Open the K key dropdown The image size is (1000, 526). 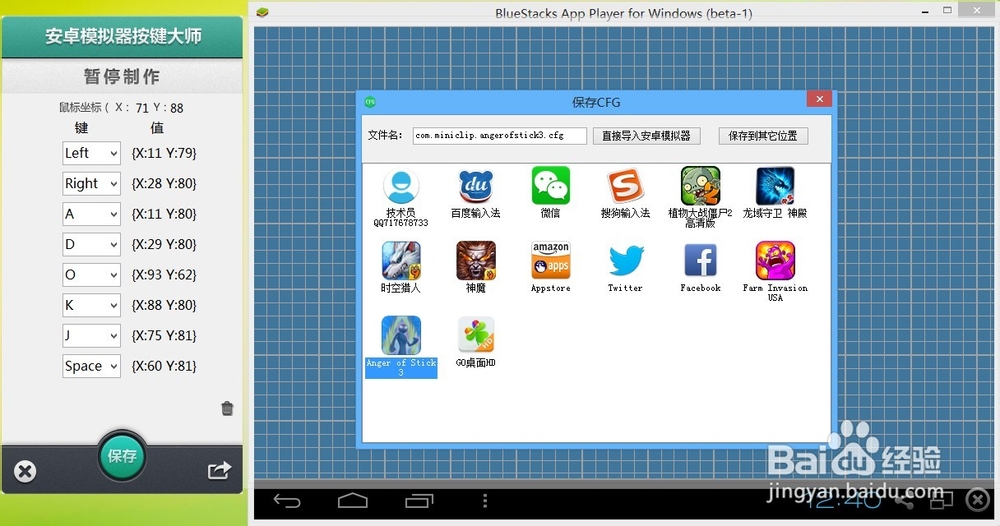click(x=91, y=305)
